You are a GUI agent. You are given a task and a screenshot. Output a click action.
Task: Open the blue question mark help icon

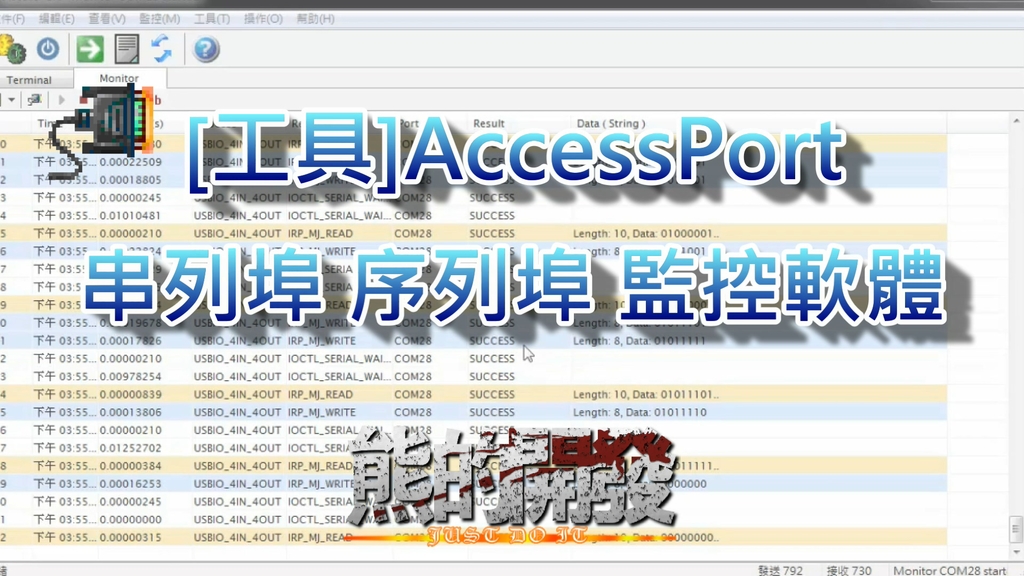206,49
